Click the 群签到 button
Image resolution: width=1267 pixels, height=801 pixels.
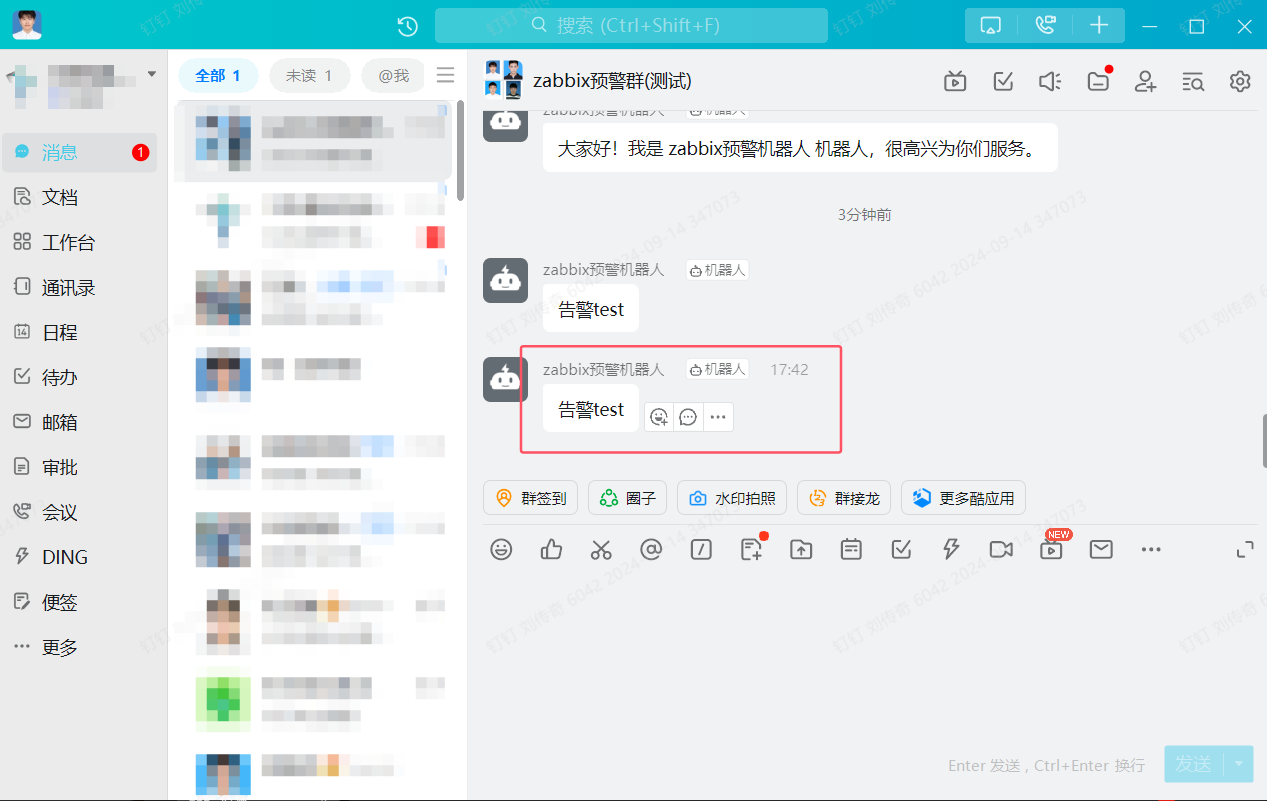pyautogui.click(x=531, y=498)
